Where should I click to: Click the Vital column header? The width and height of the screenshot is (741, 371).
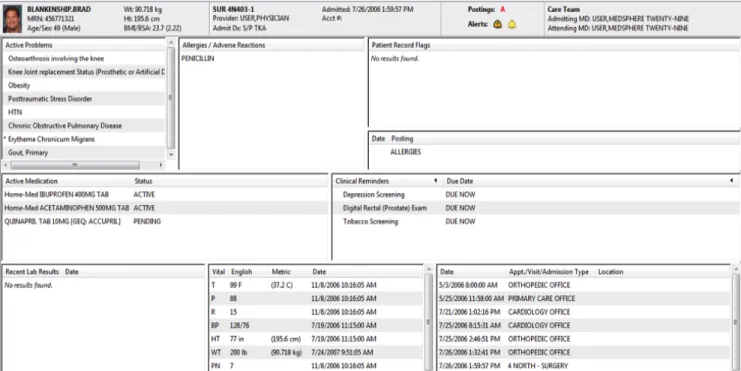(x=219, y=272)
